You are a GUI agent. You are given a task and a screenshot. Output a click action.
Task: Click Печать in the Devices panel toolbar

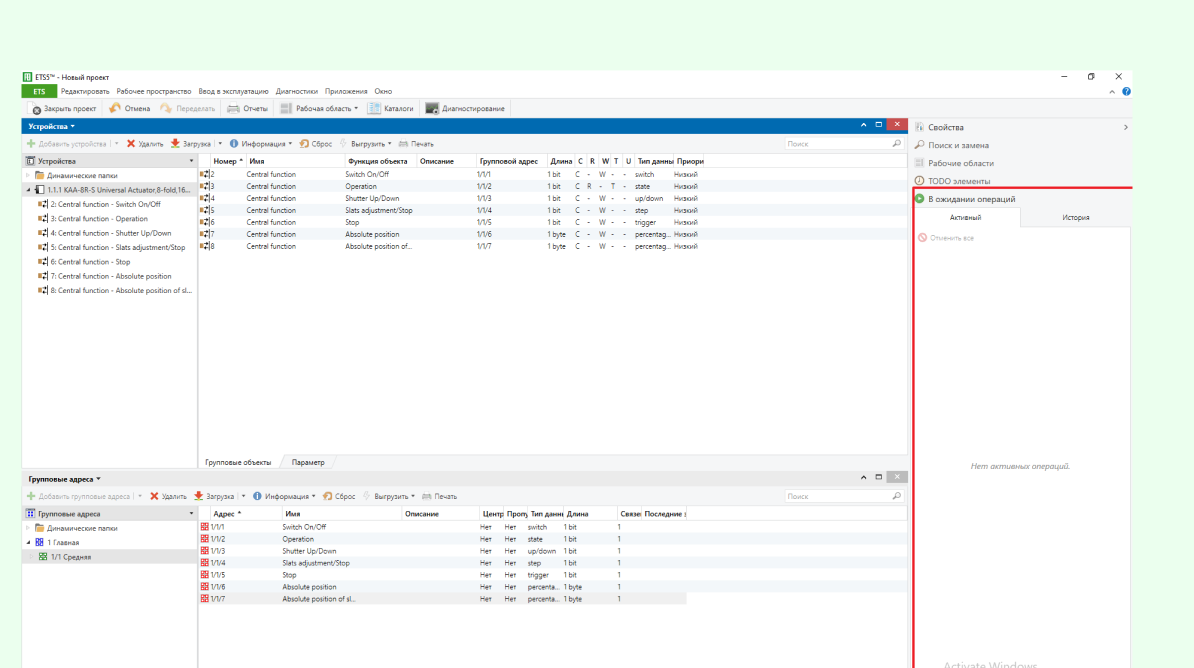click(416, 144)
